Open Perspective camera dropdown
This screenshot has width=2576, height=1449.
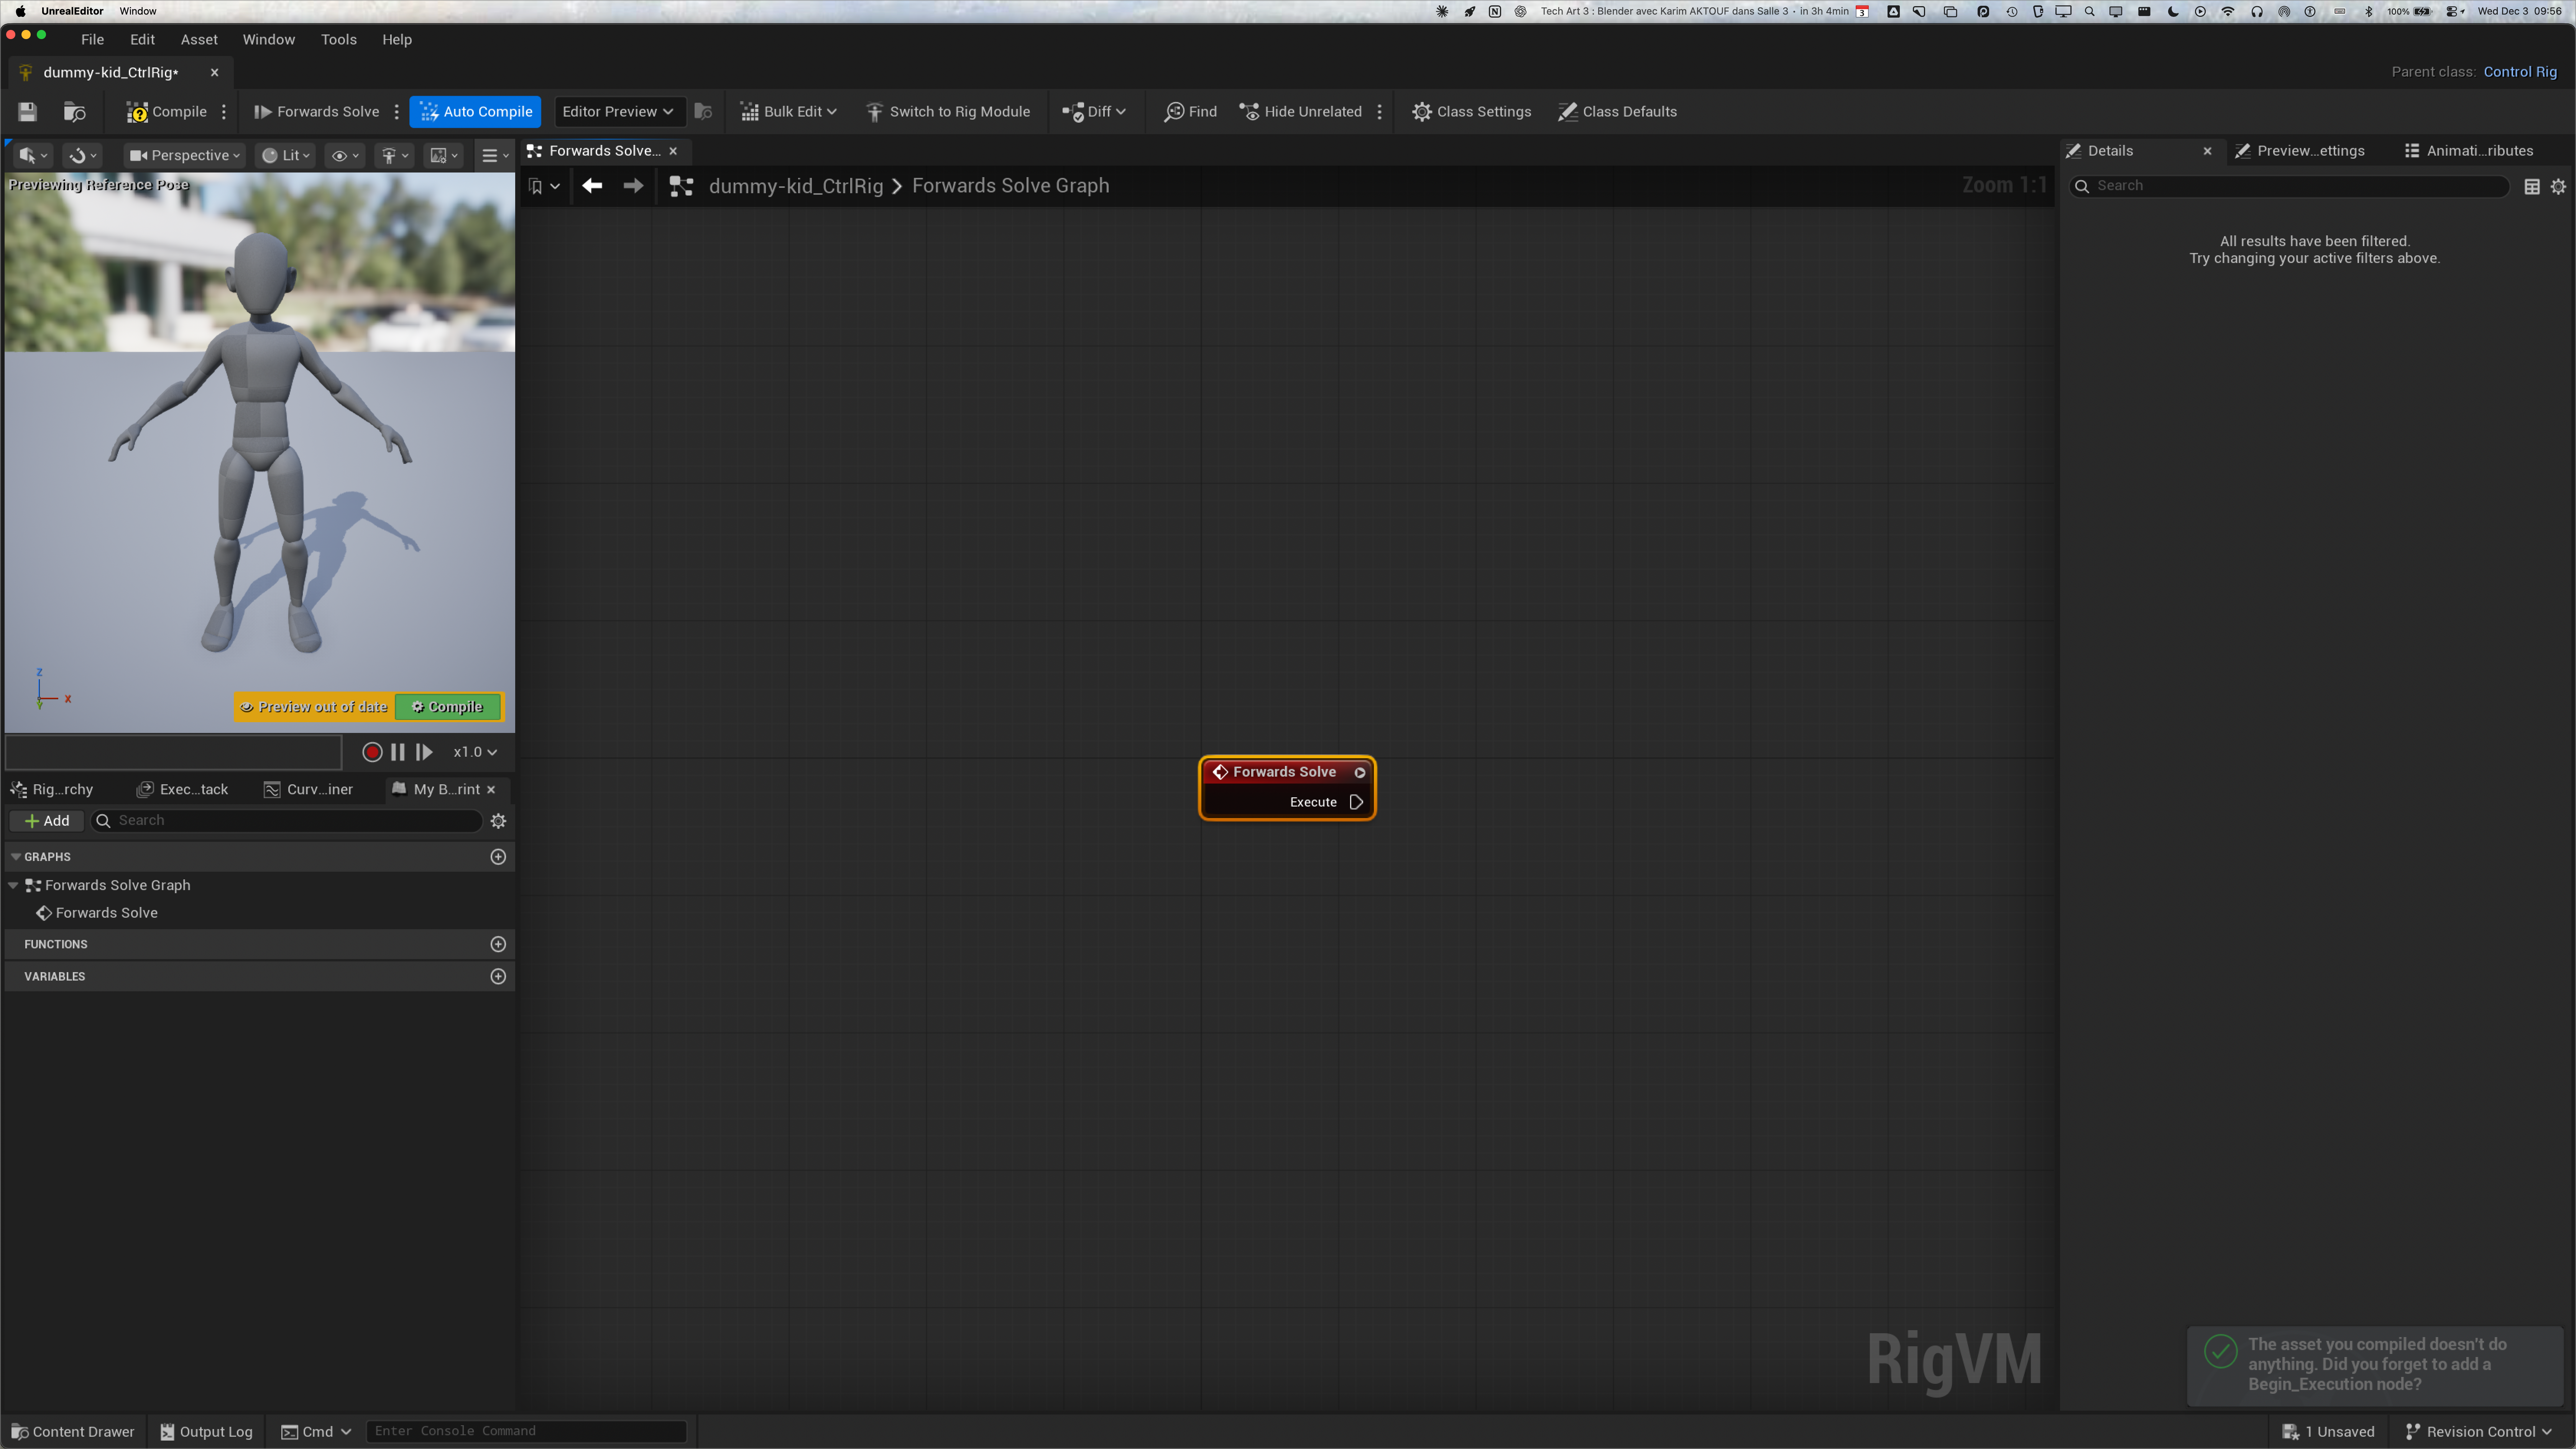click(x=184, y=156)
